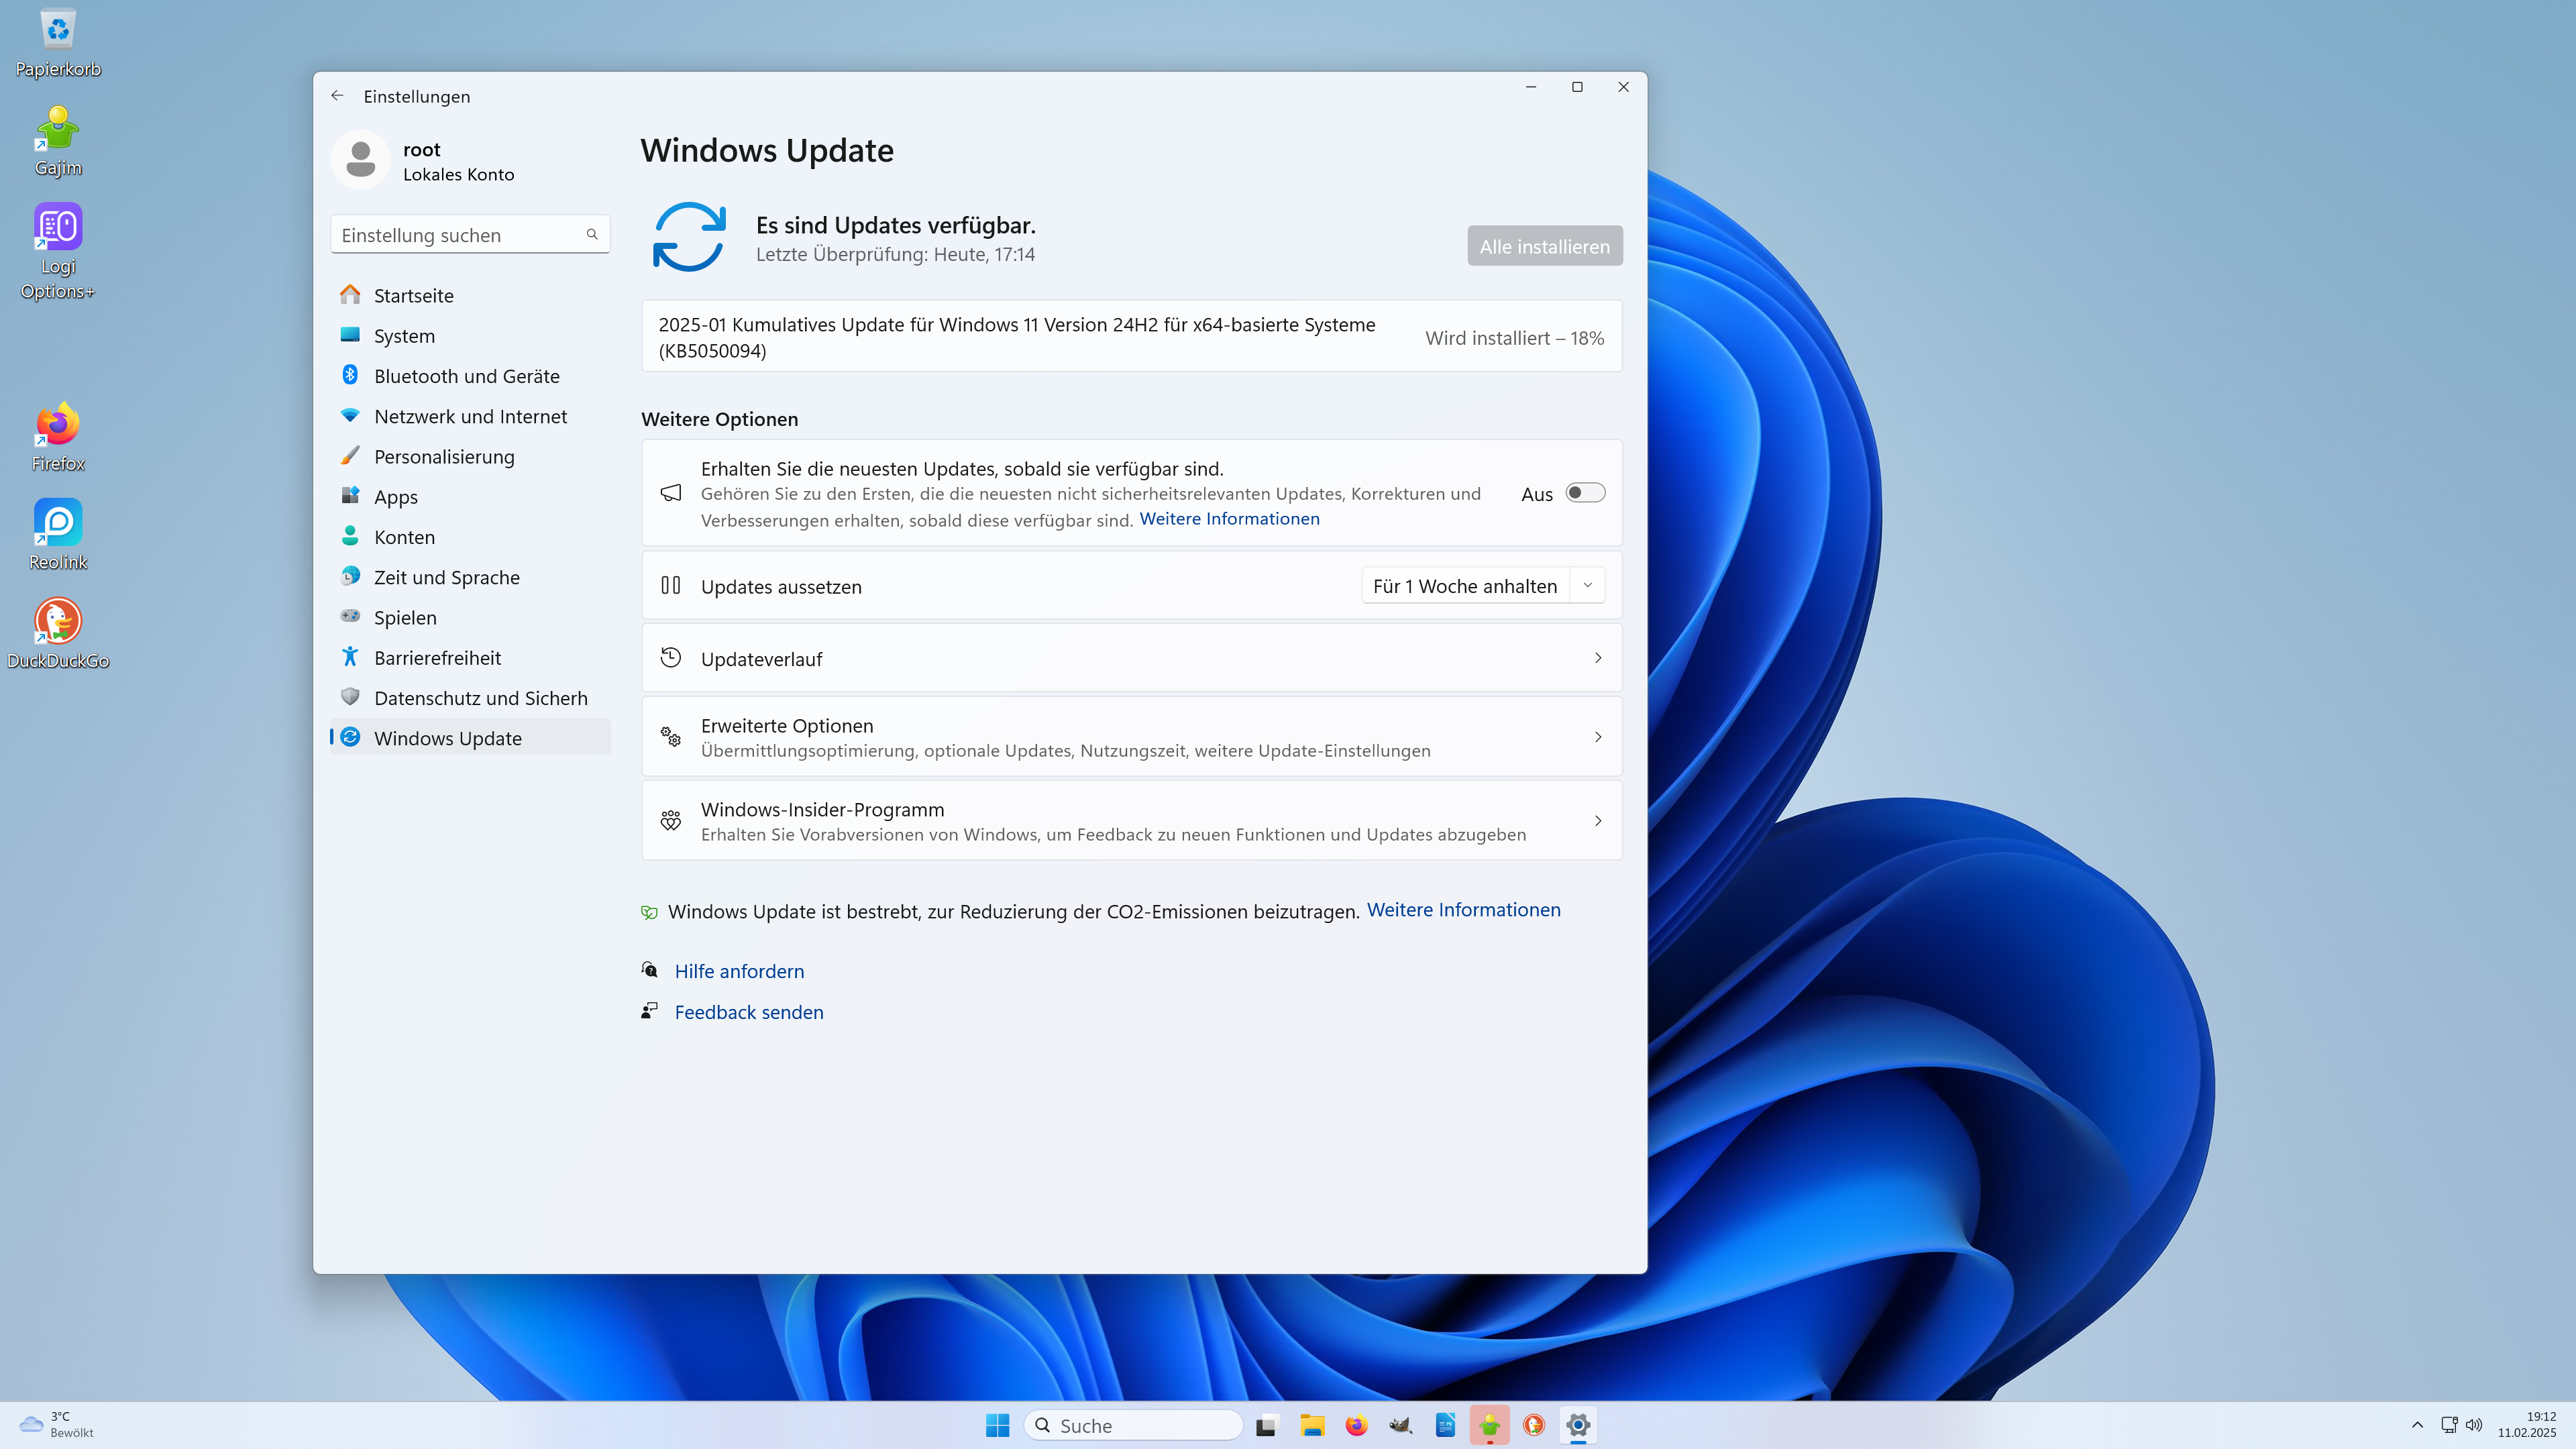Click the back arrow in Einstellungen
This screenshot has height=1449, width=2576.
pyautogui.click(x=337, y=96)
